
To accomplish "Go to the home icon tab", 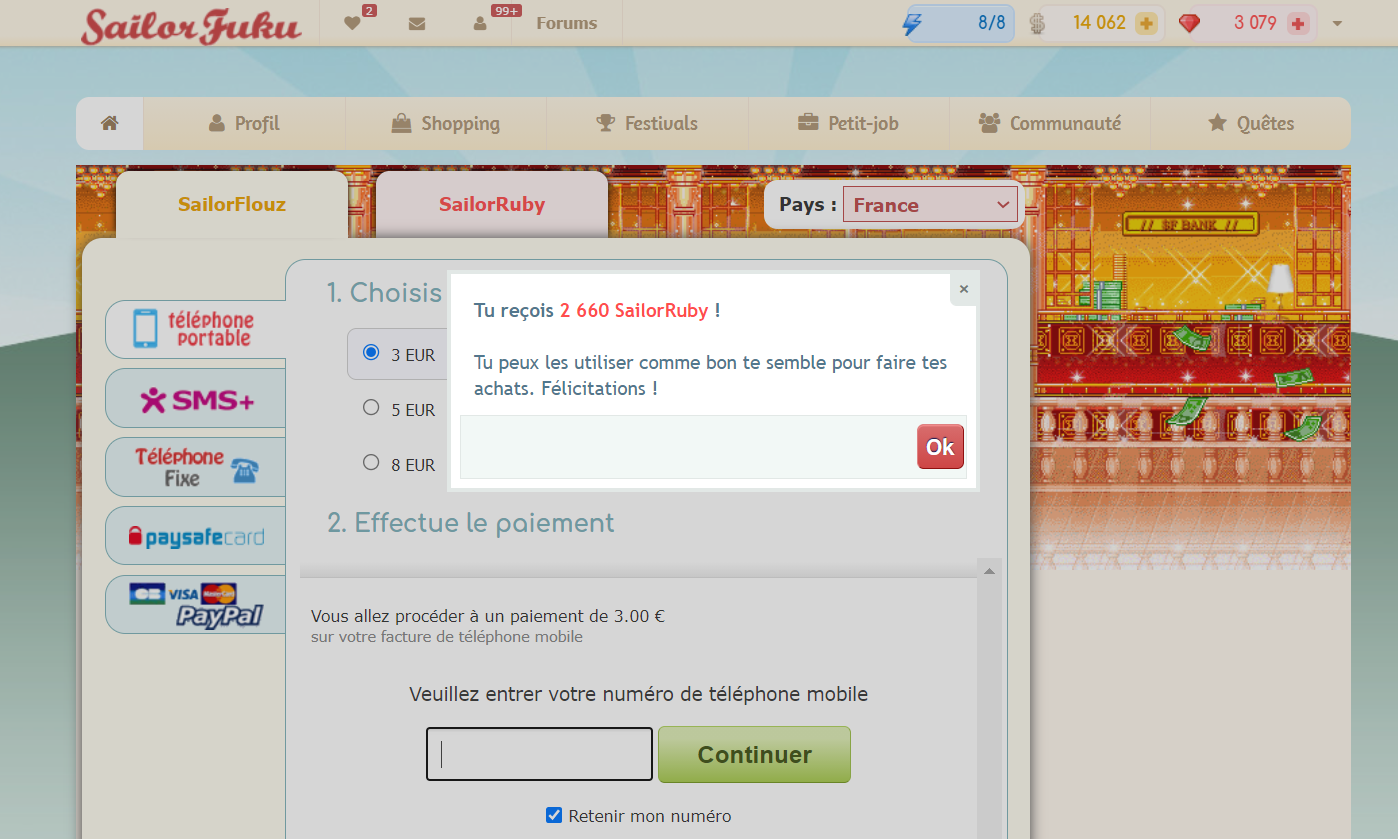I will pyautogui.click(x=110, y=123).
